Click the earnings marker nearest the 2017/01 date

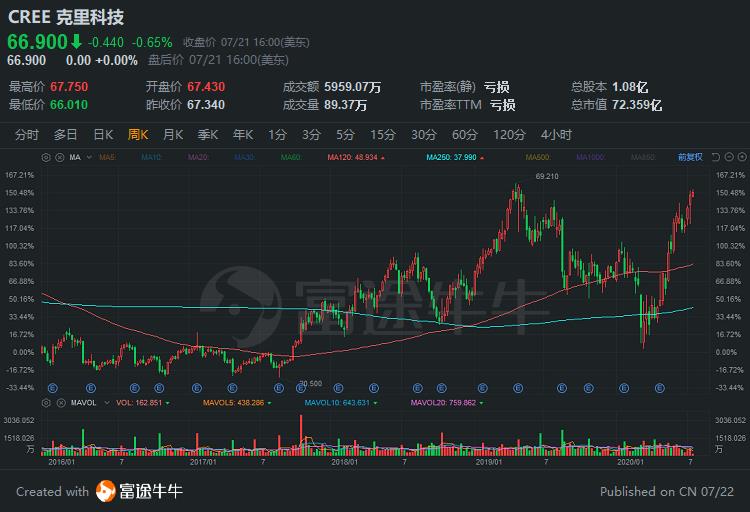[x=197, y=388]
